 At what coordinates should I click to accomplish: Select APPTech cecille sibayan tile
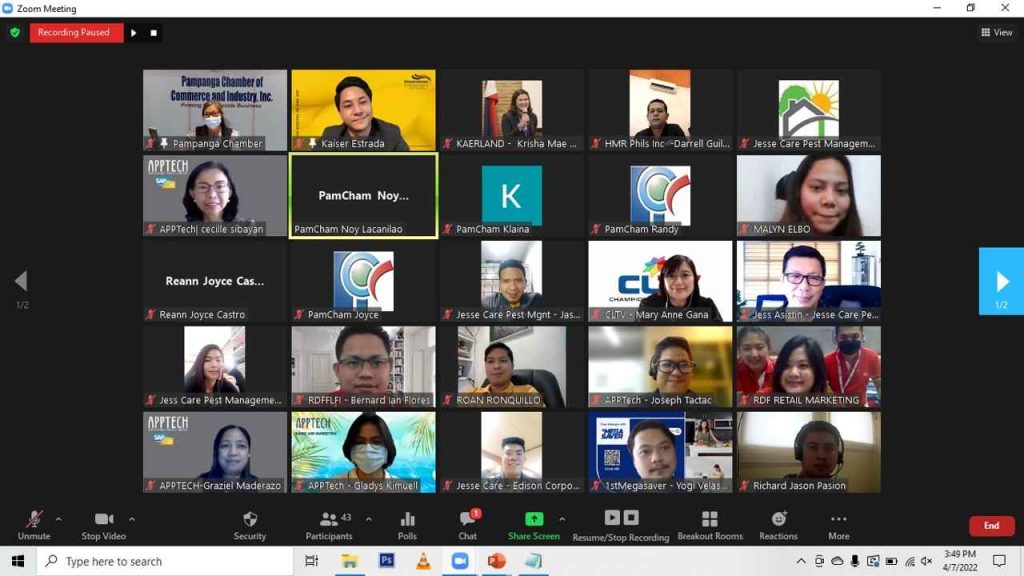(215, 196)
